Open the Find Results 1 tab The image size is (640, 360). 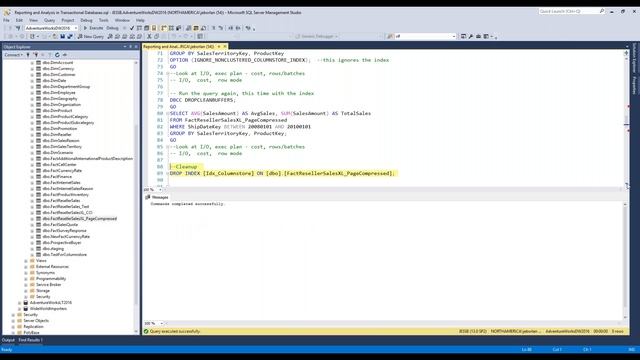30,340
